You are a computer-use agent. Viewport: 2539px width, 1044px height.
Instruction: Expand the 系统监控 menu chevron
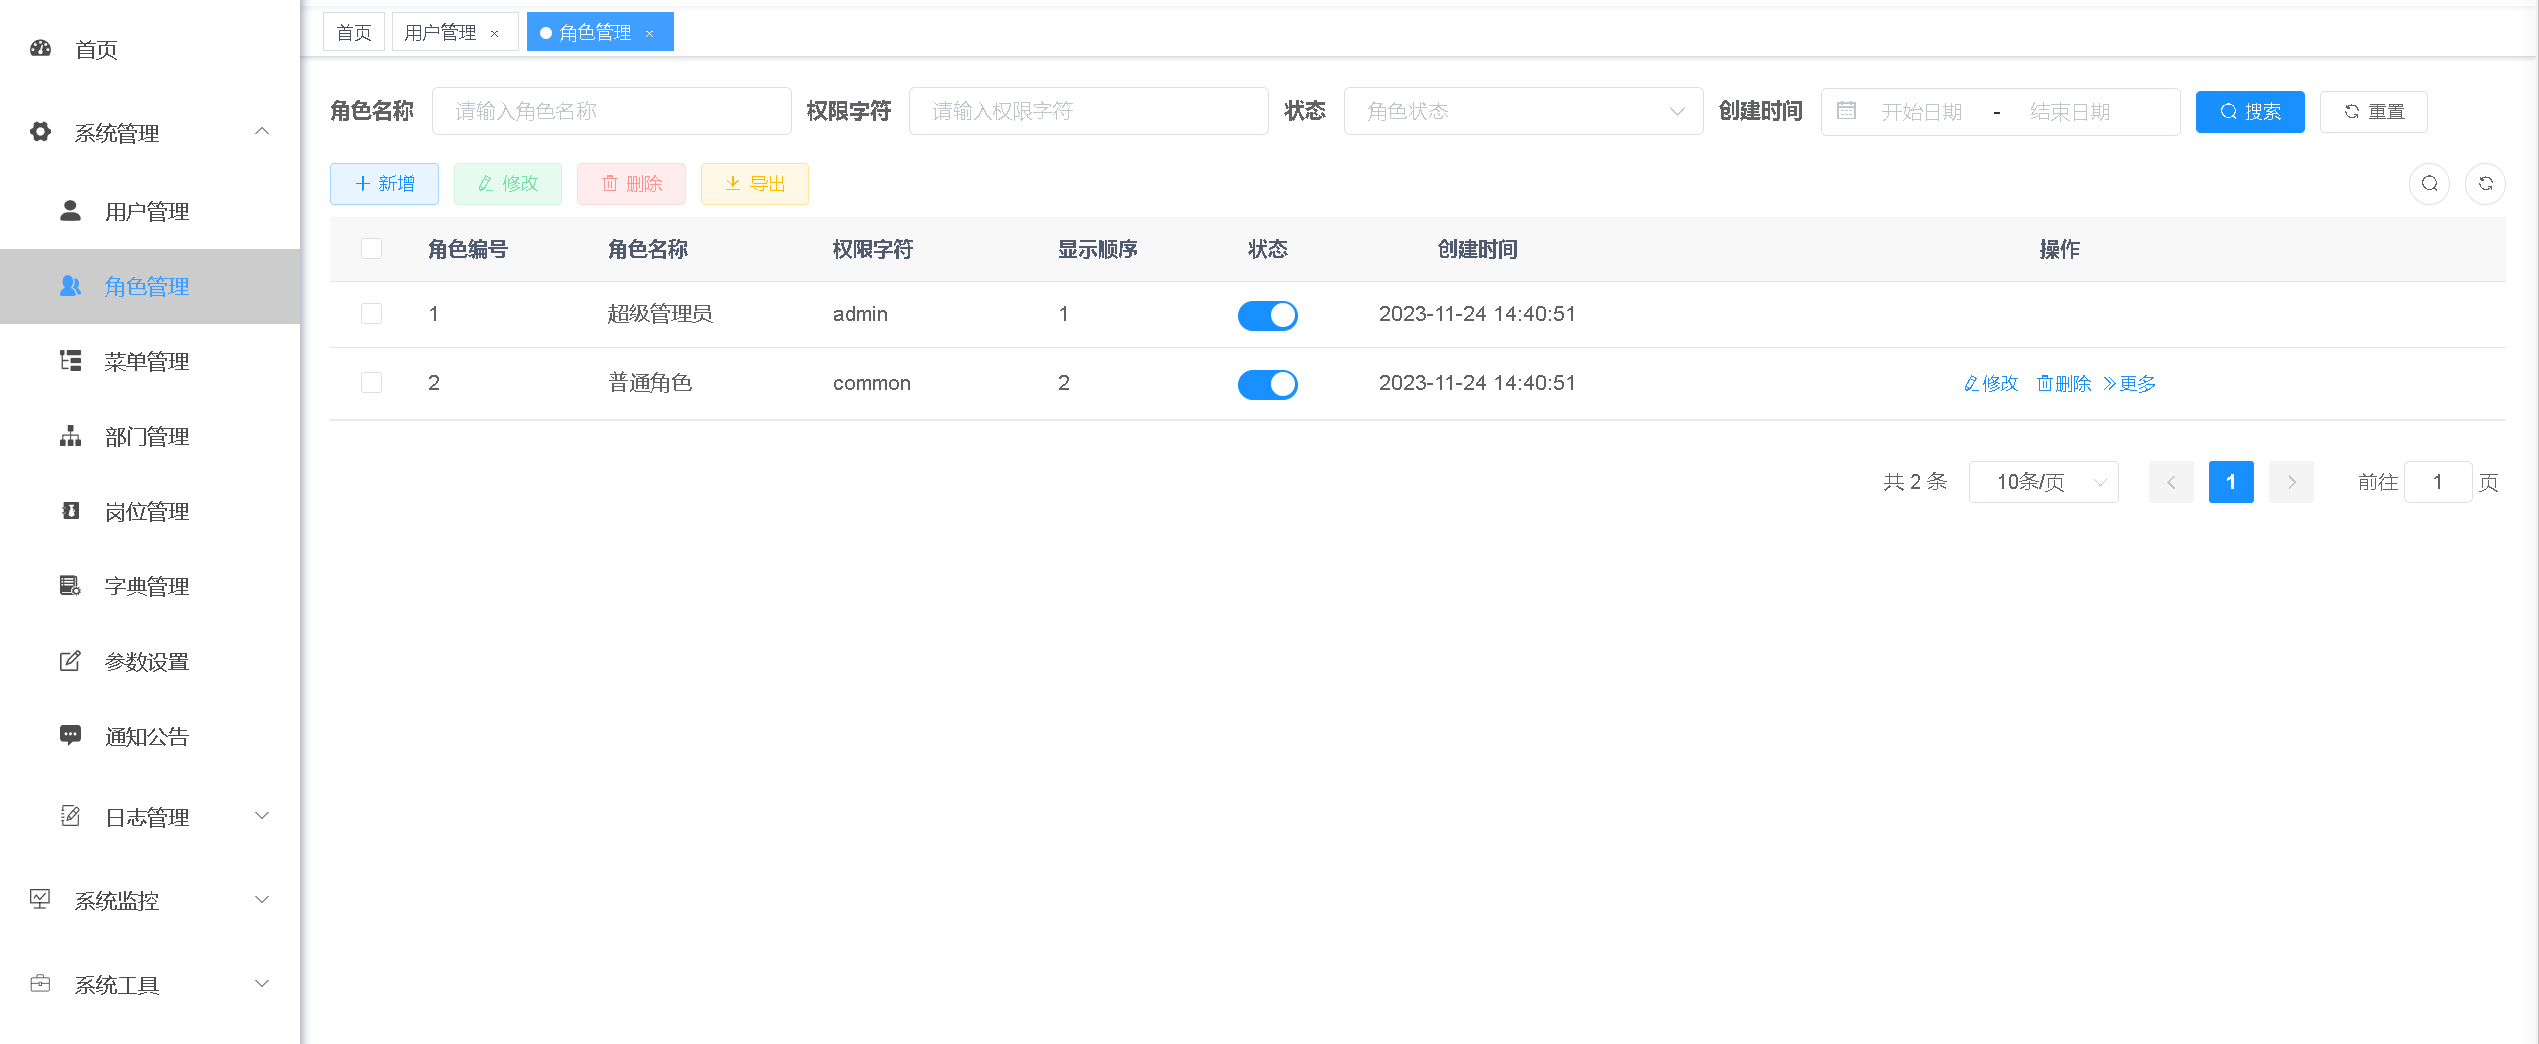tap(261, 899)
